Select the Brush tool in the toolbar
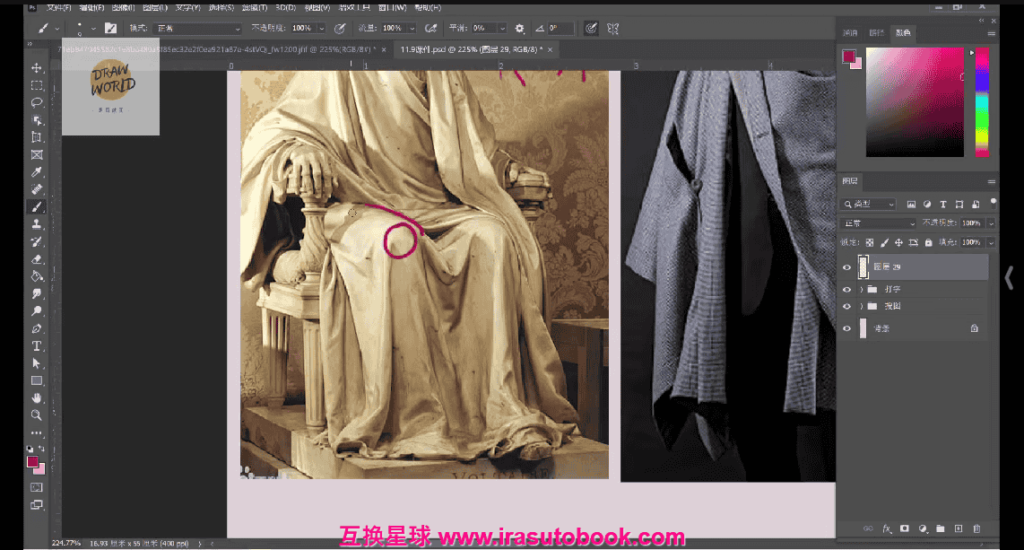Image resolution: width=1024 pixels, height=550 pixels. click(x=37, y=206)
